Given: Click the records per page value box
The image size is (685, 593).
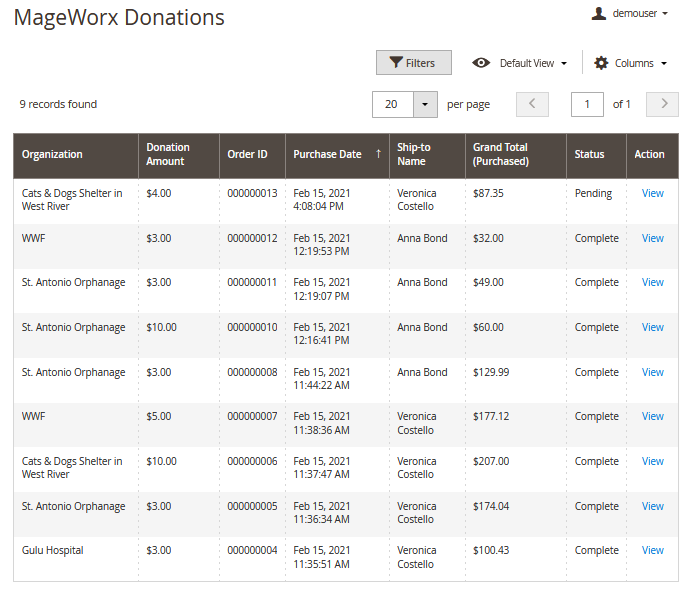Looking at the screenshot, I should tap(392, 104).
